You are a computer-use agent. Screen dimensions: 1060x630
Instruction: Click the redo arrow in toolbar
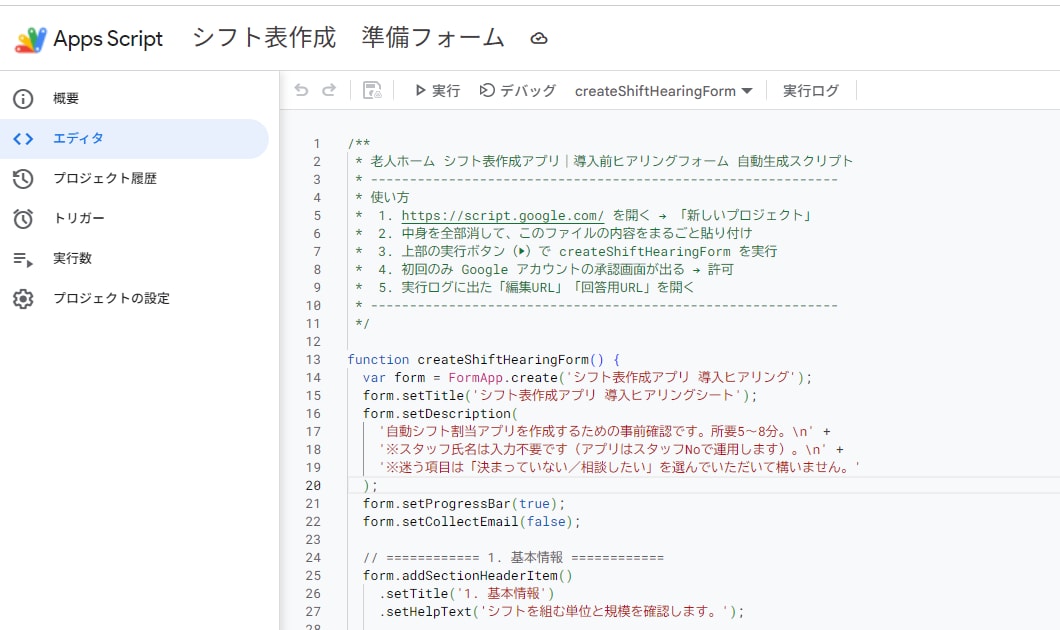pyautogui.click(x=329, y=90)
